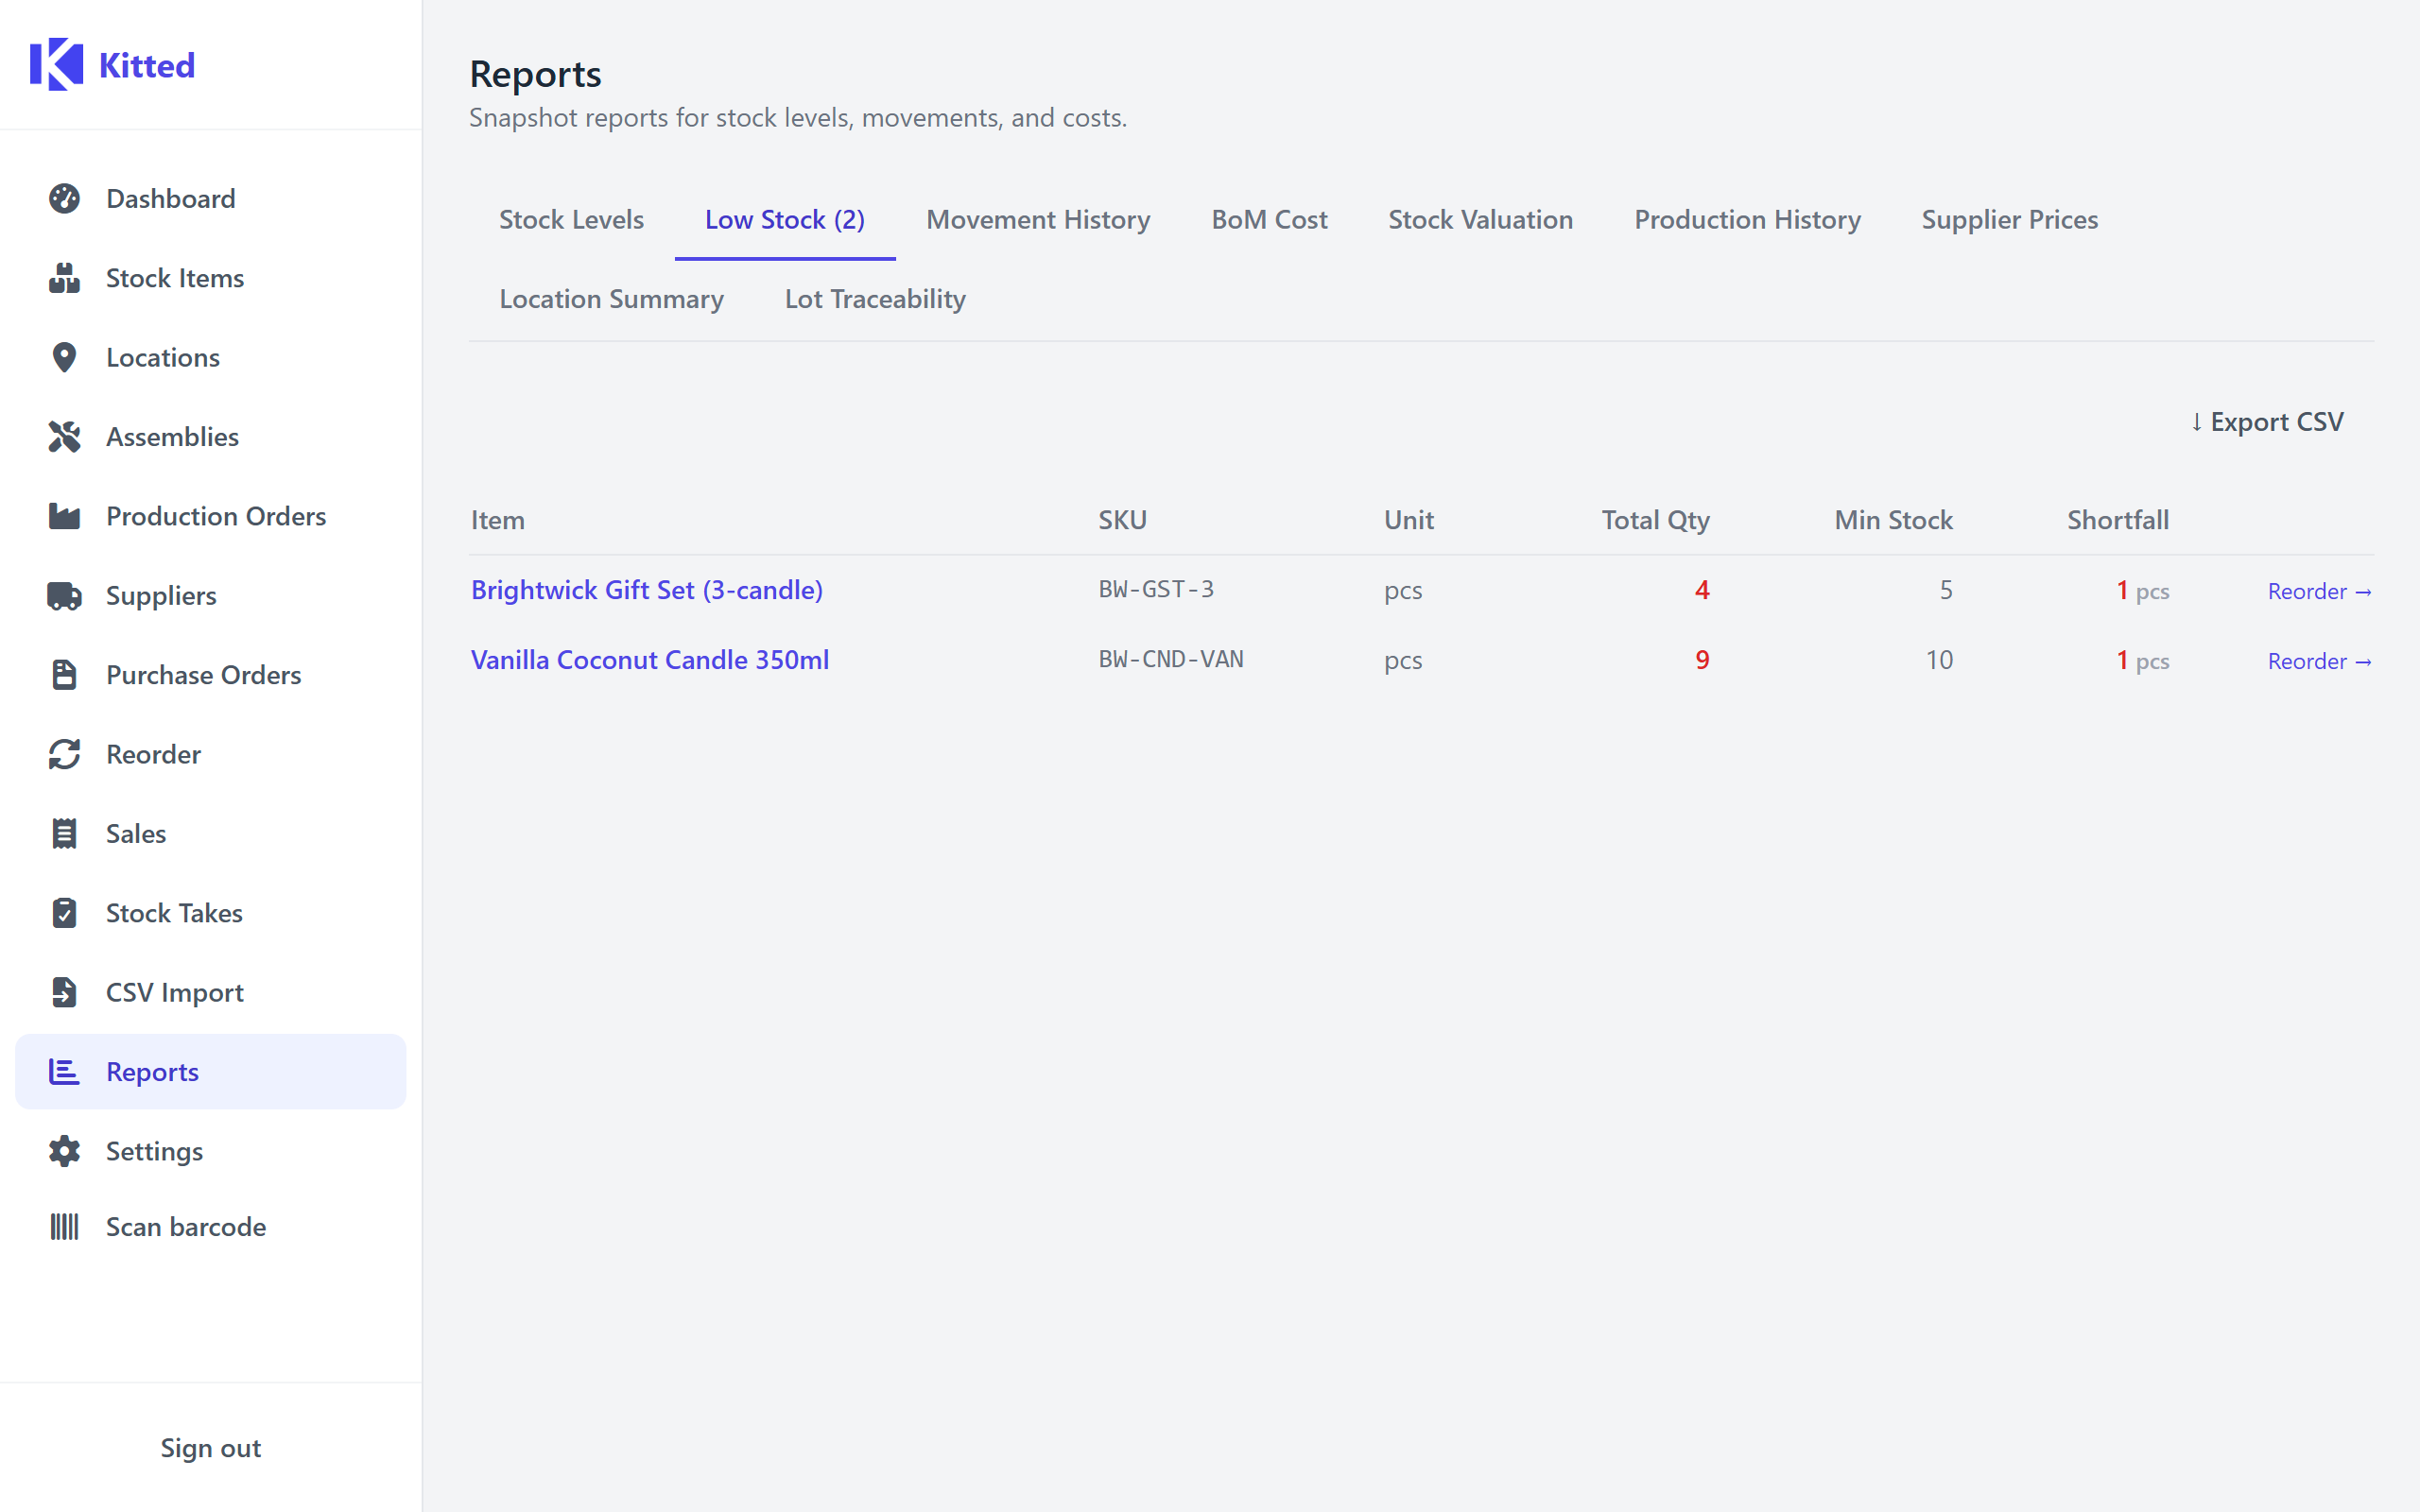The image size is (2420, 1512).
Task: Click the Item column header
Action: (x=497, y=520)
